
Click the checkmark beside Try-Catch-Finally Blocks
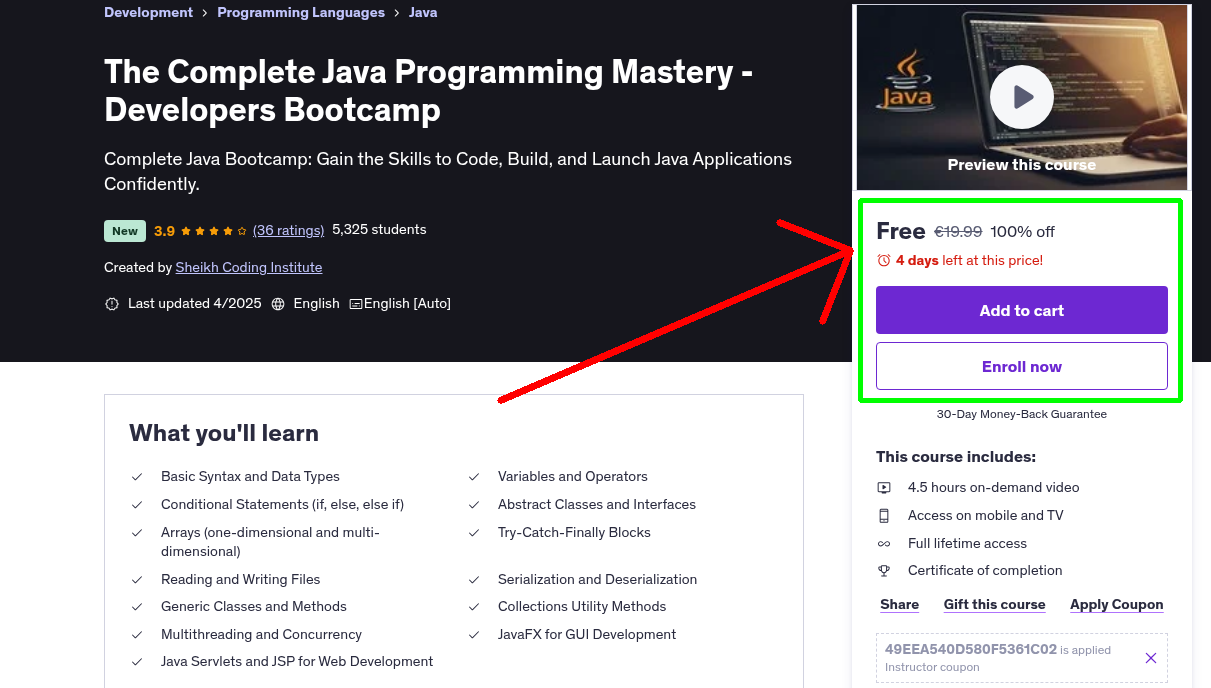tap(474, 533)
